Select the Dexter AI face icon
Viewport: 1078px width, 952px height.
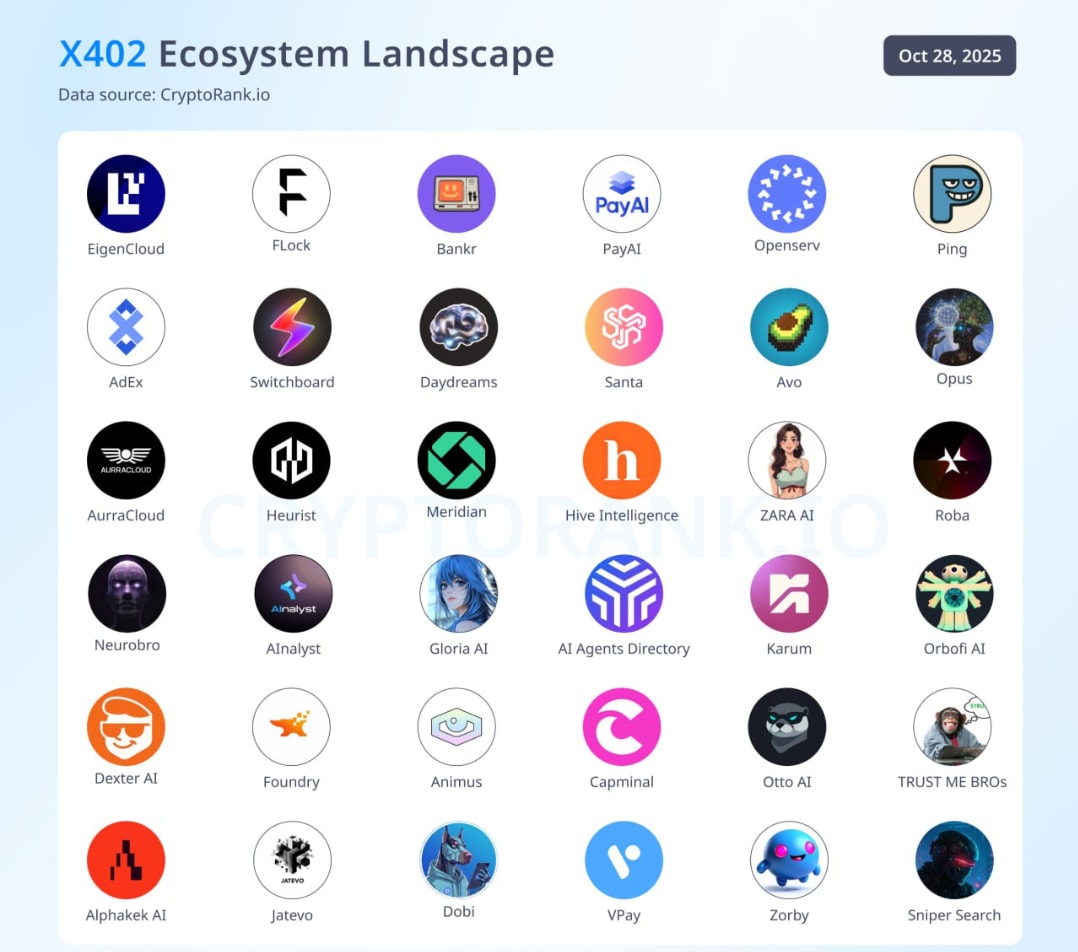126,727
